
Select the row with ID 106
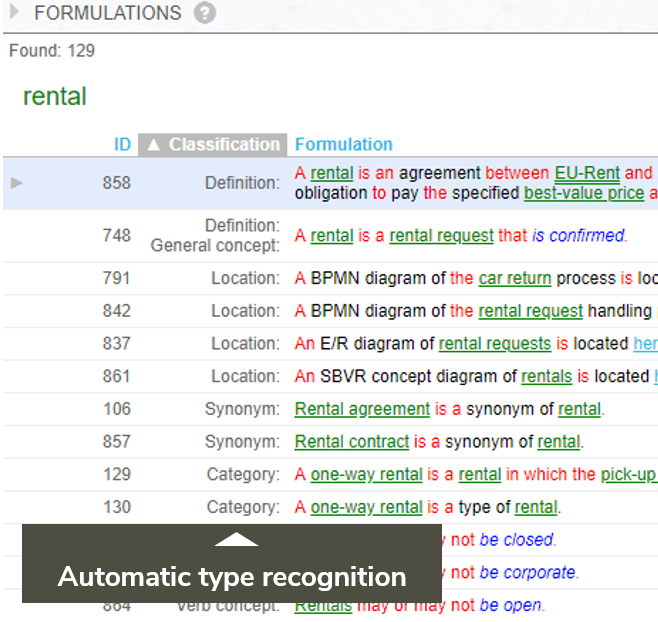pos(117,409)
